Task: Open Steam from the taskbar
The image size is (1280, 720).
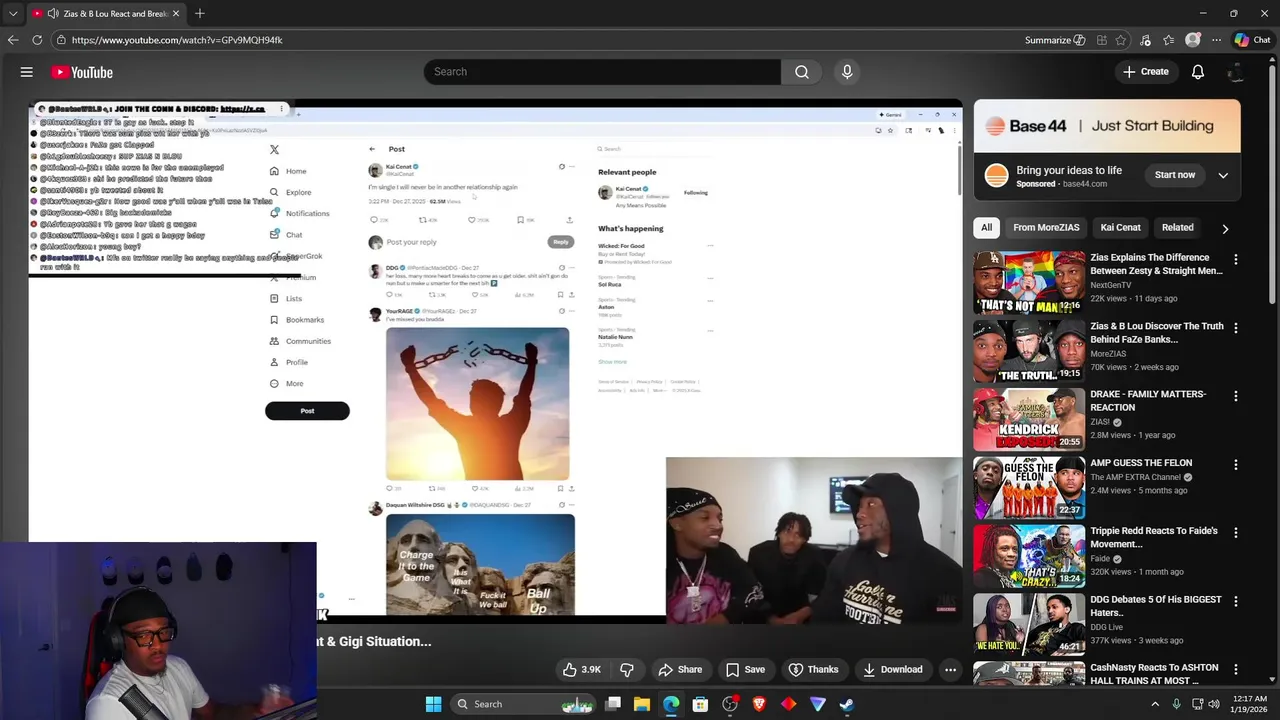Action: tap(847, 704)
